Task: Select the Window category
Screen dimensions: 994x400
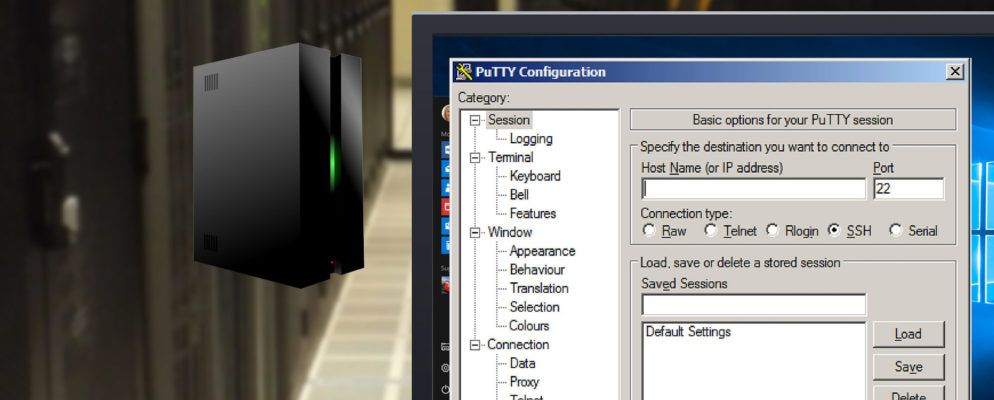Action: 510,233
